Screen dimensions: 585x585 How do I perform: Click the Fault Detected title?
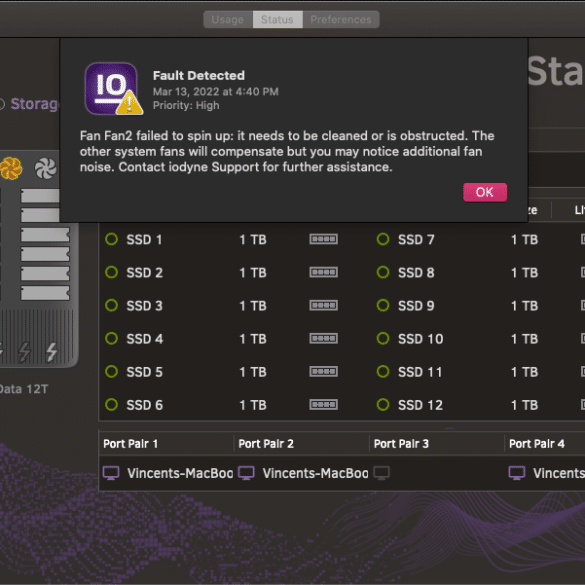point(199,76)
